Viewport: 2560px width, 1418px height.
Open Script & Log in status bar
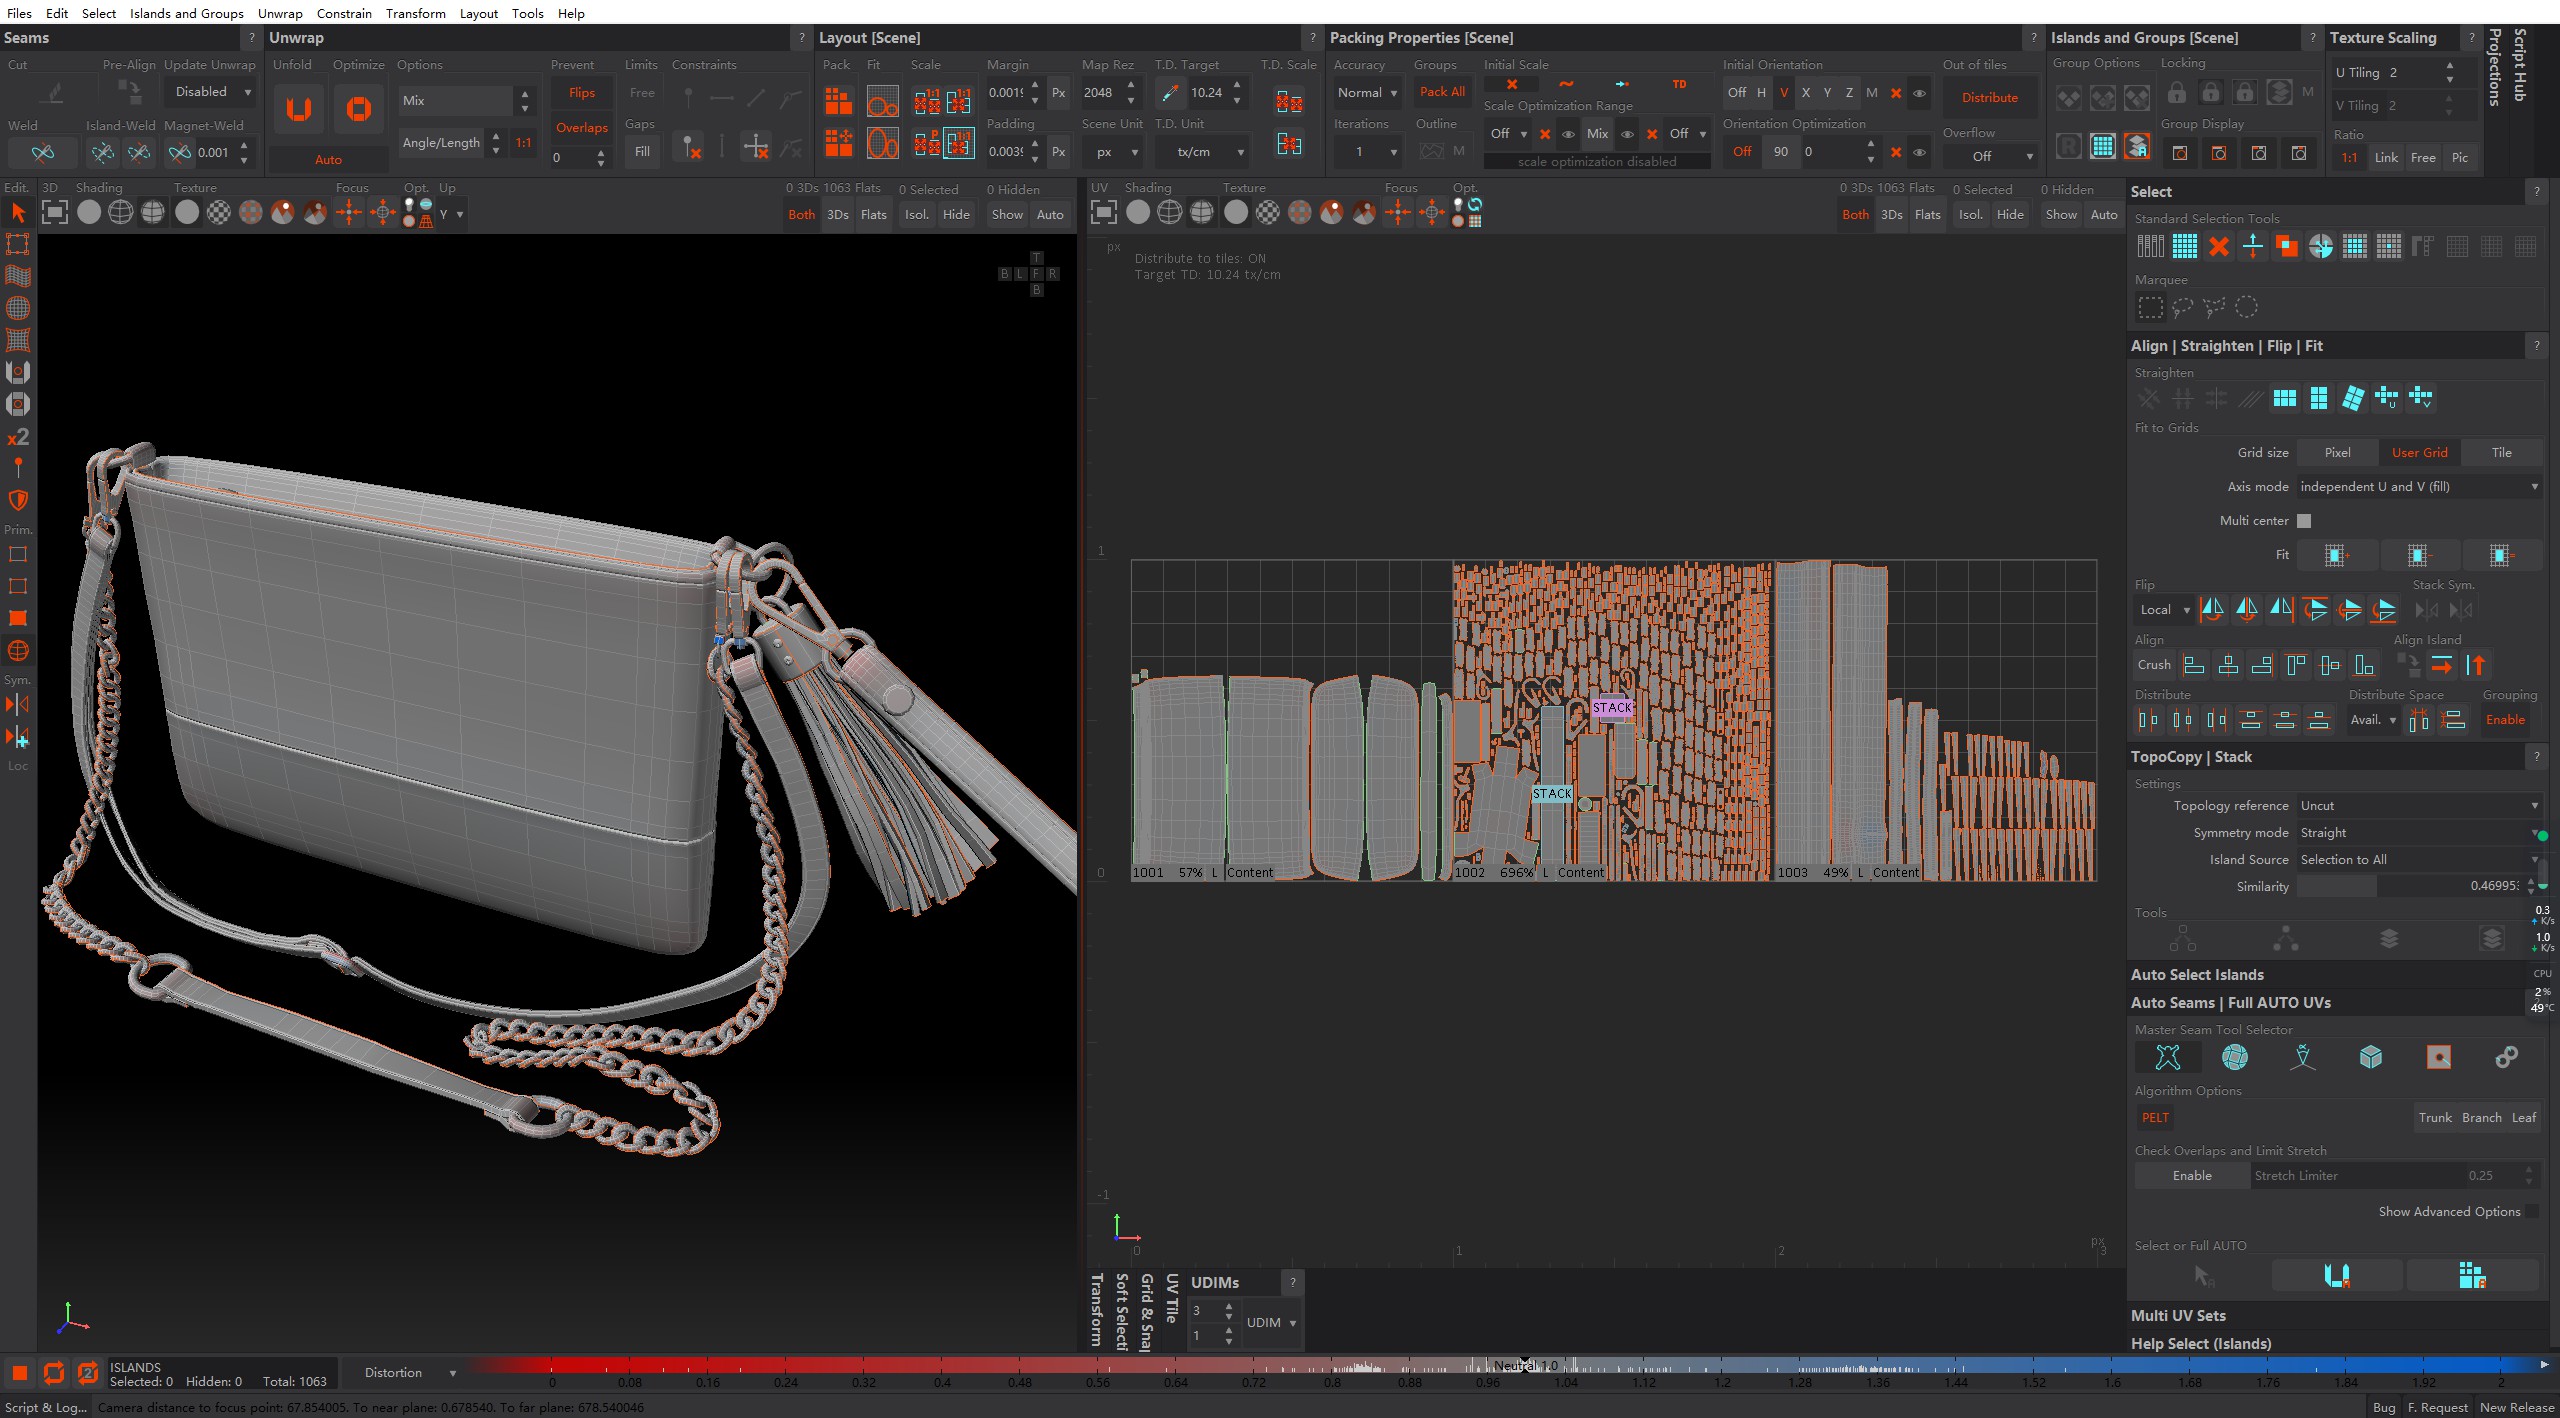46,1407
